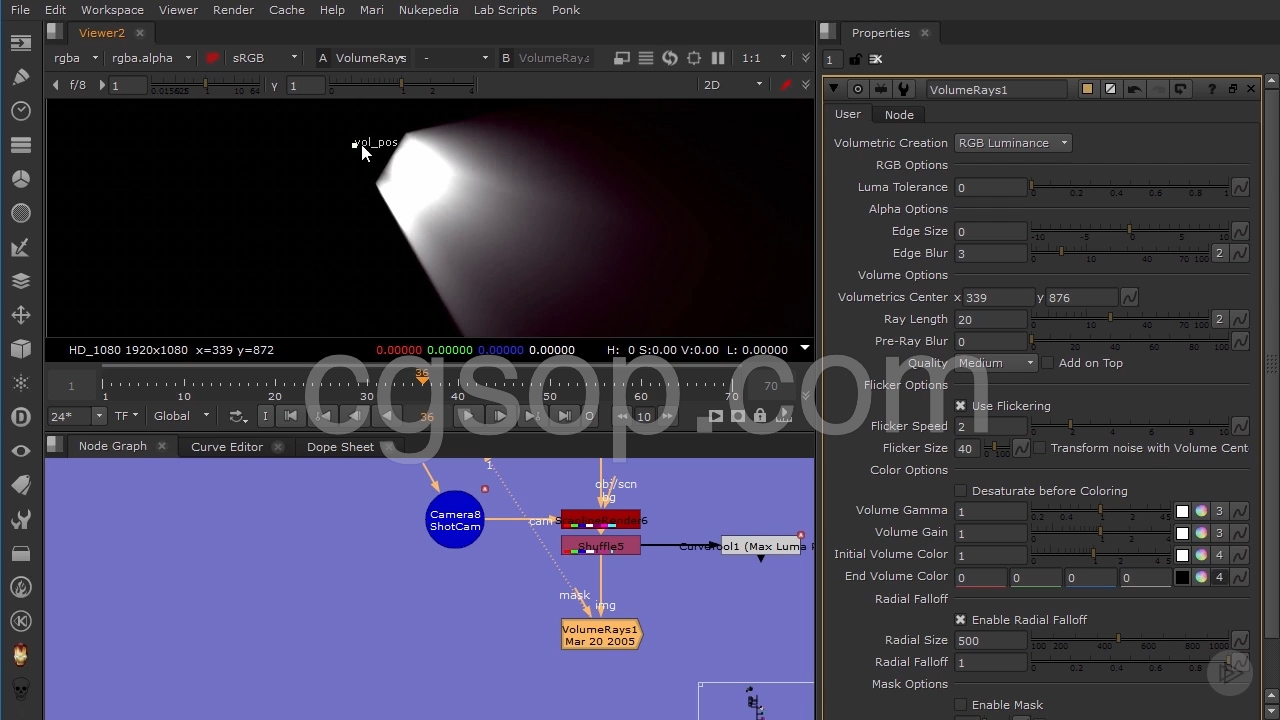Open the Transform tools with move-arrows icon
Screen dimensions: 1280x720
[21, 315]
